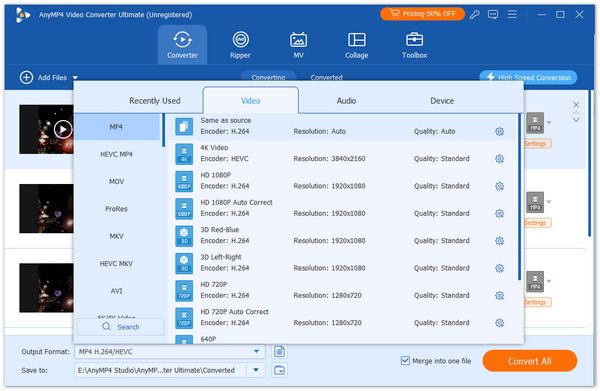The height and width of the screenshot is (391, 600).
Task: Click MP4 format icon of second video
Action: (x=535, y=202)
